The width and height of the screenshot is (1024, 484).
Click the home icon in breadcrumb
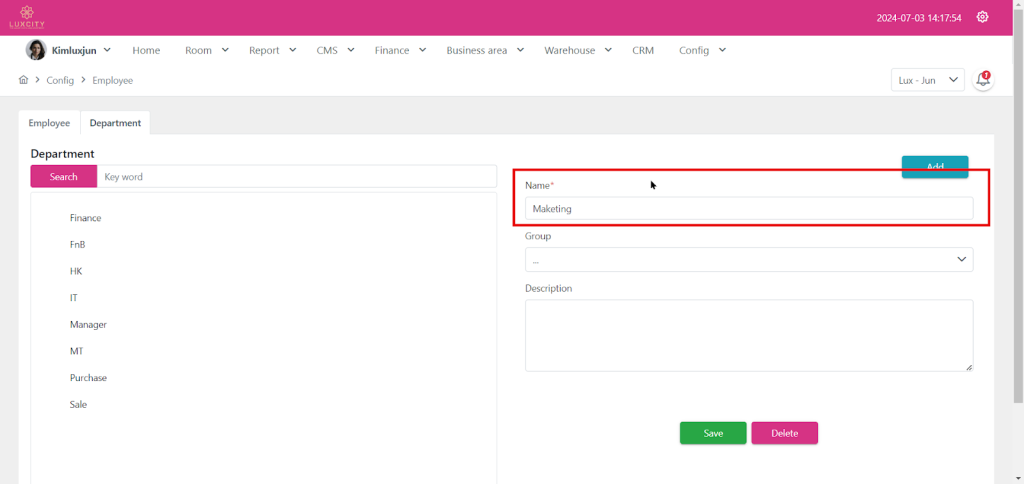coord(24,80)
